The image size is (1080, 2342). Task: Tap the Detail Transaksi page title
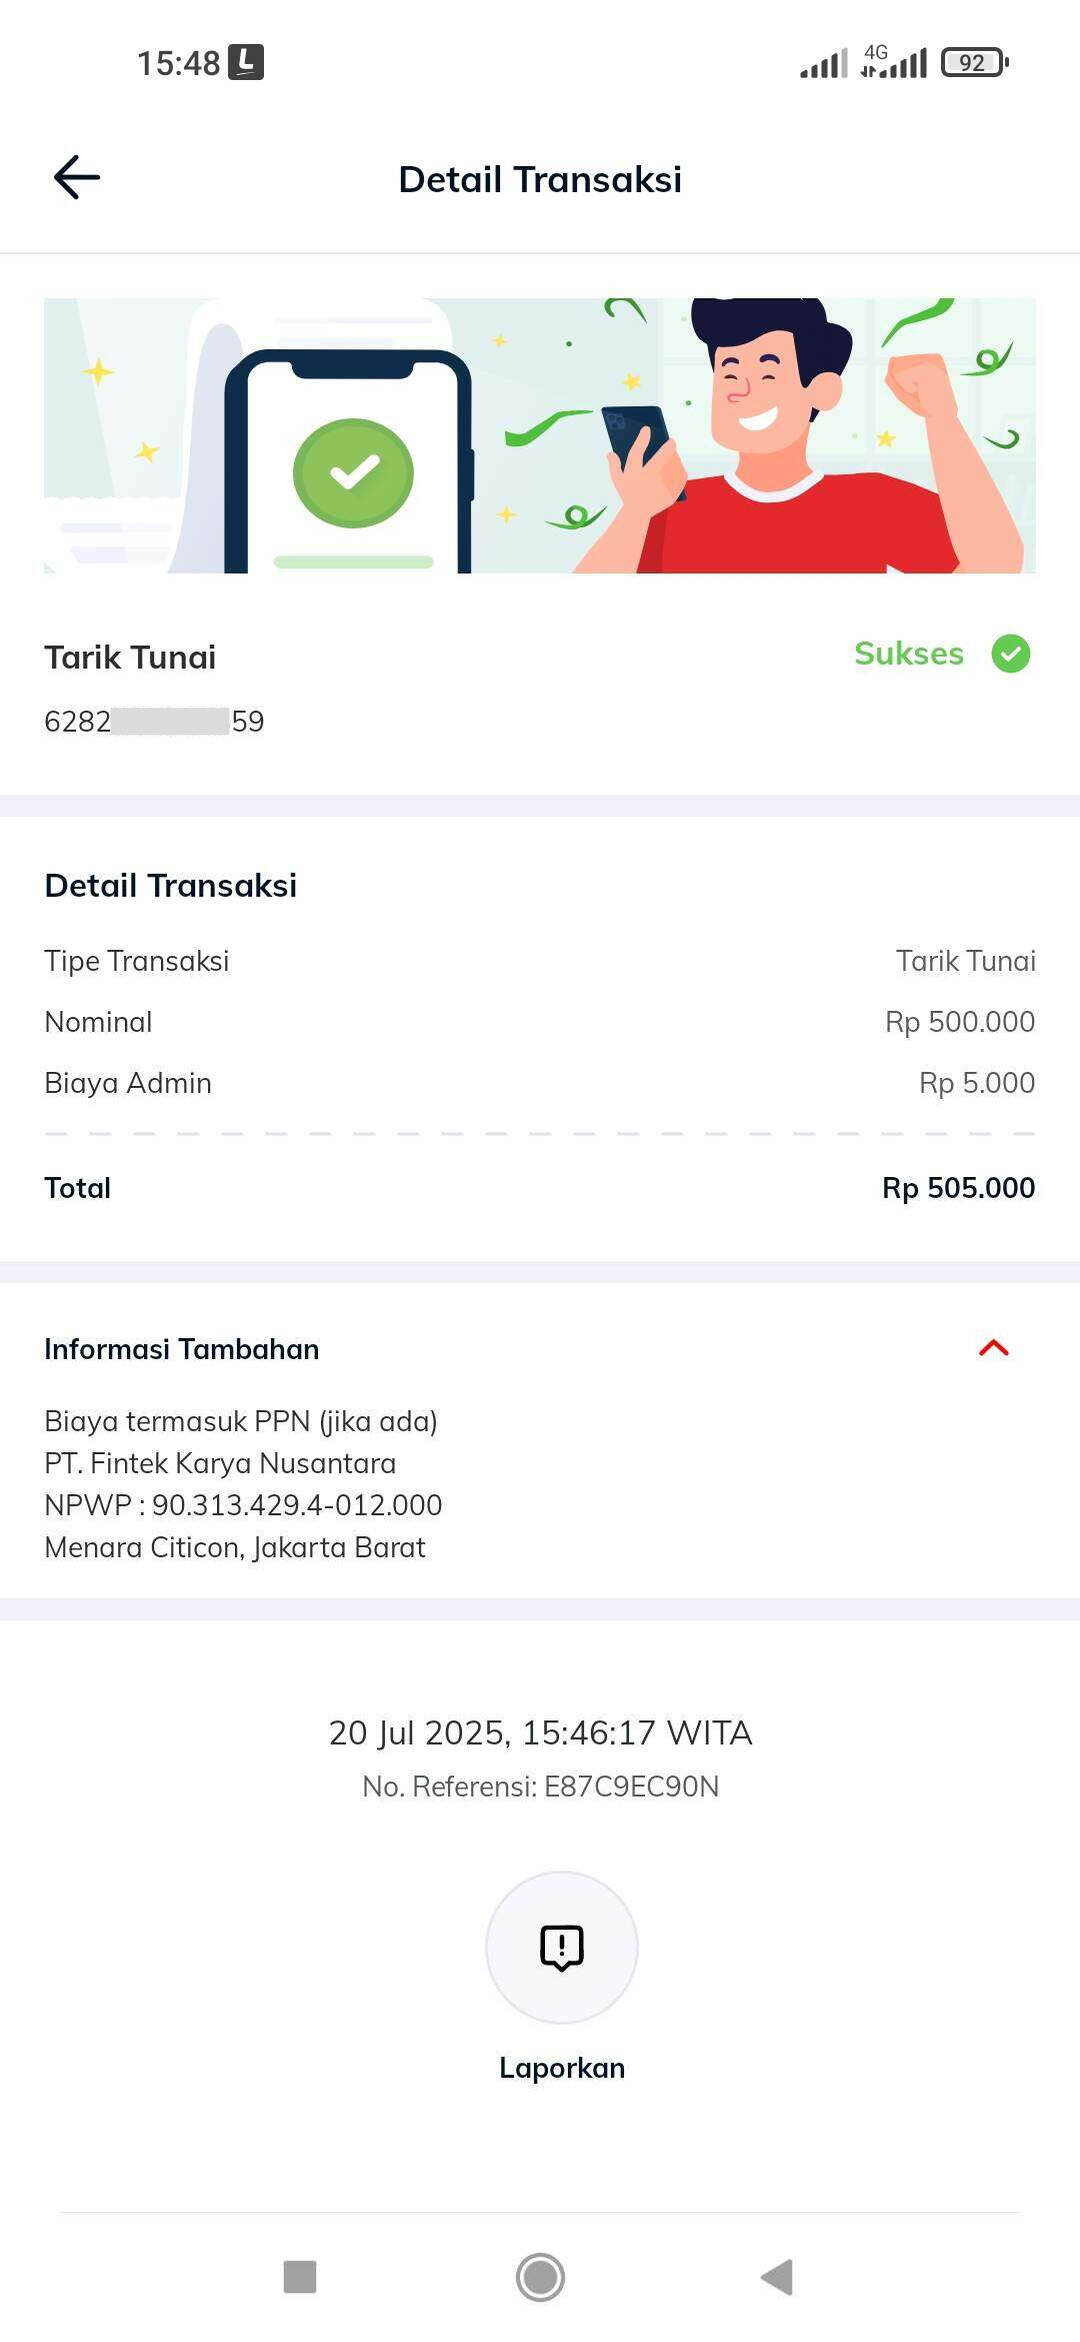click(x=540, y=179)
